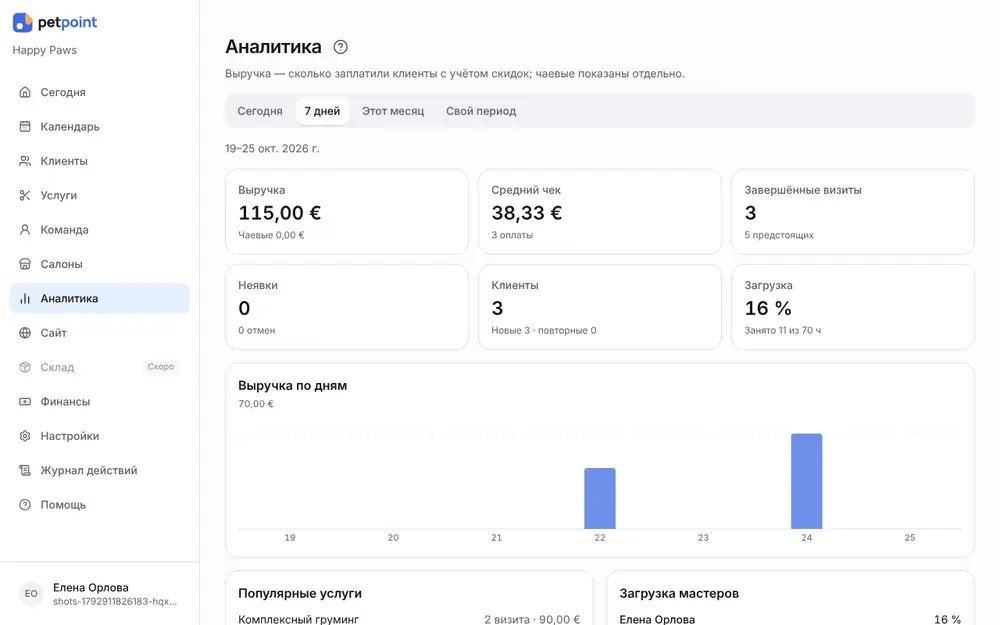Click the calendar icon for Календарь
The height and width of the screenshot is (625, 1000).
point(25,126)
